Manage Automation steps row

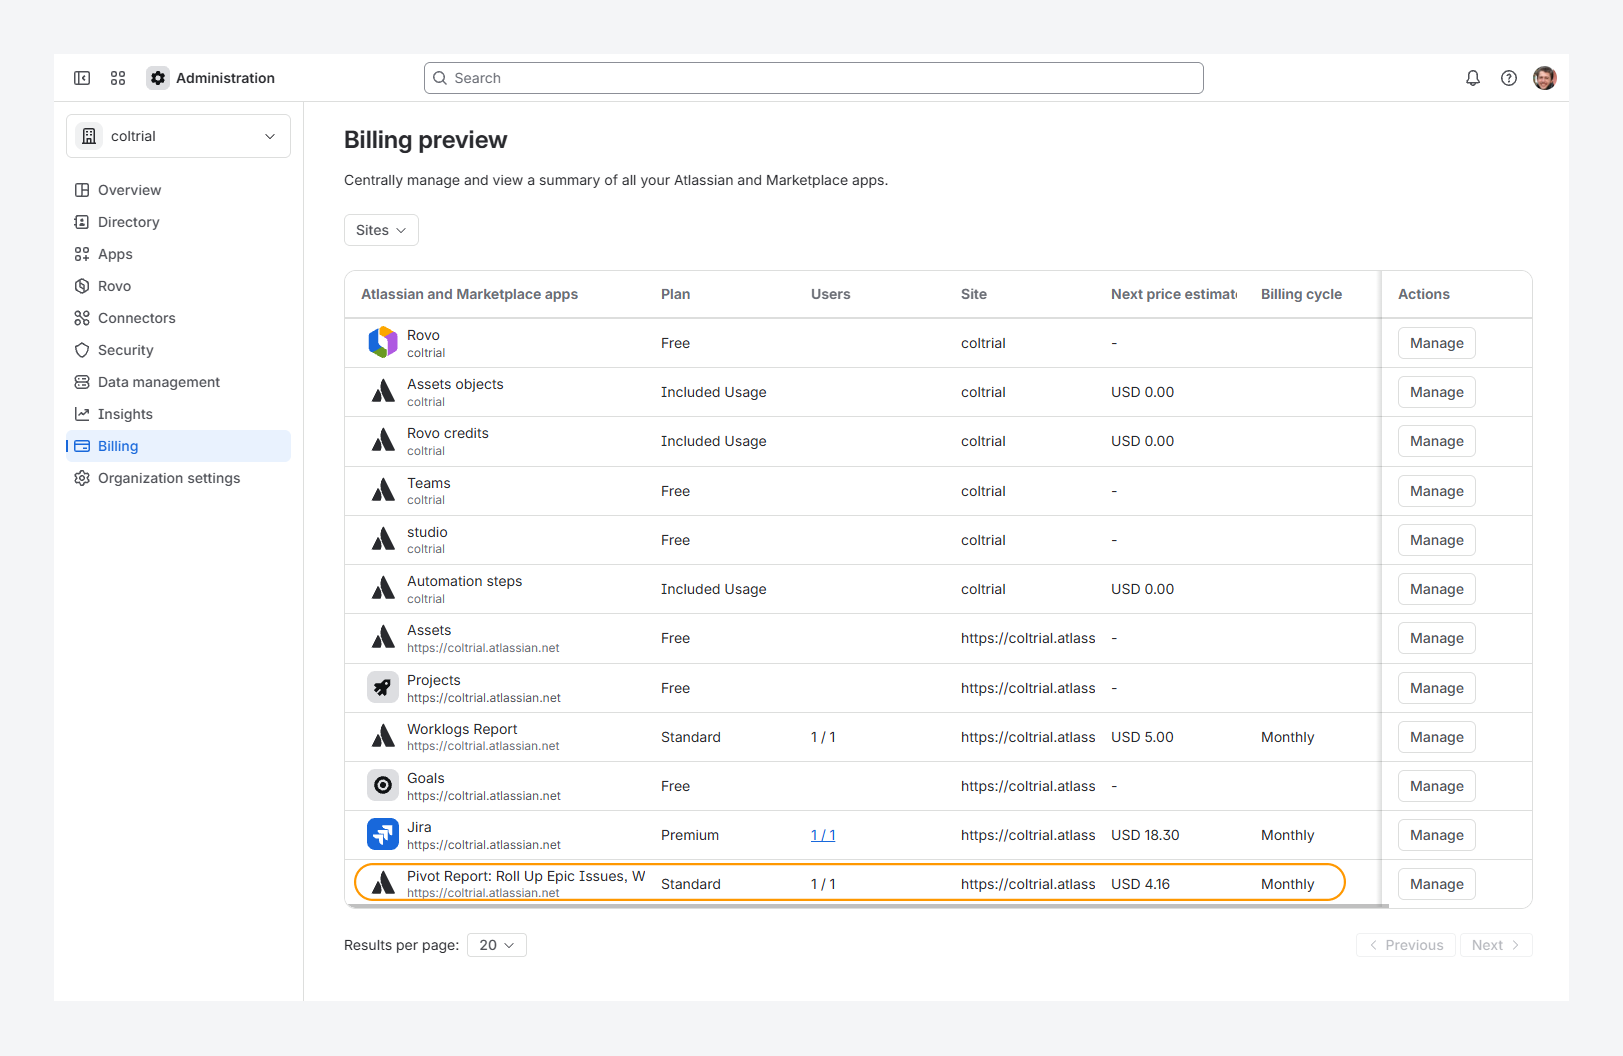tap(1437, 589)
